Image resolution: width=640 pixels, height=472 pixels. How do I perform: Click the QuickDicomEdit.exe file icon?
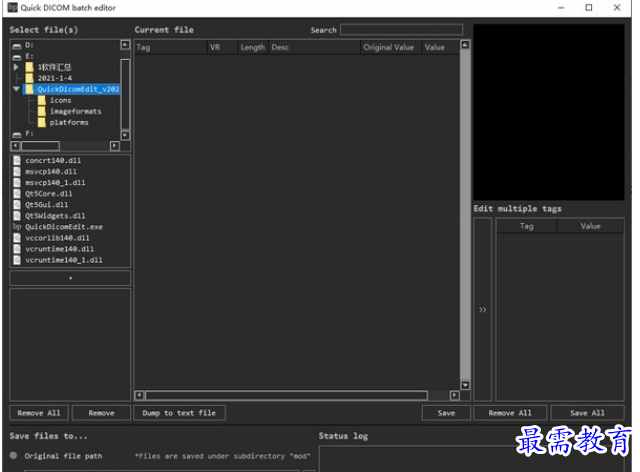16,227
